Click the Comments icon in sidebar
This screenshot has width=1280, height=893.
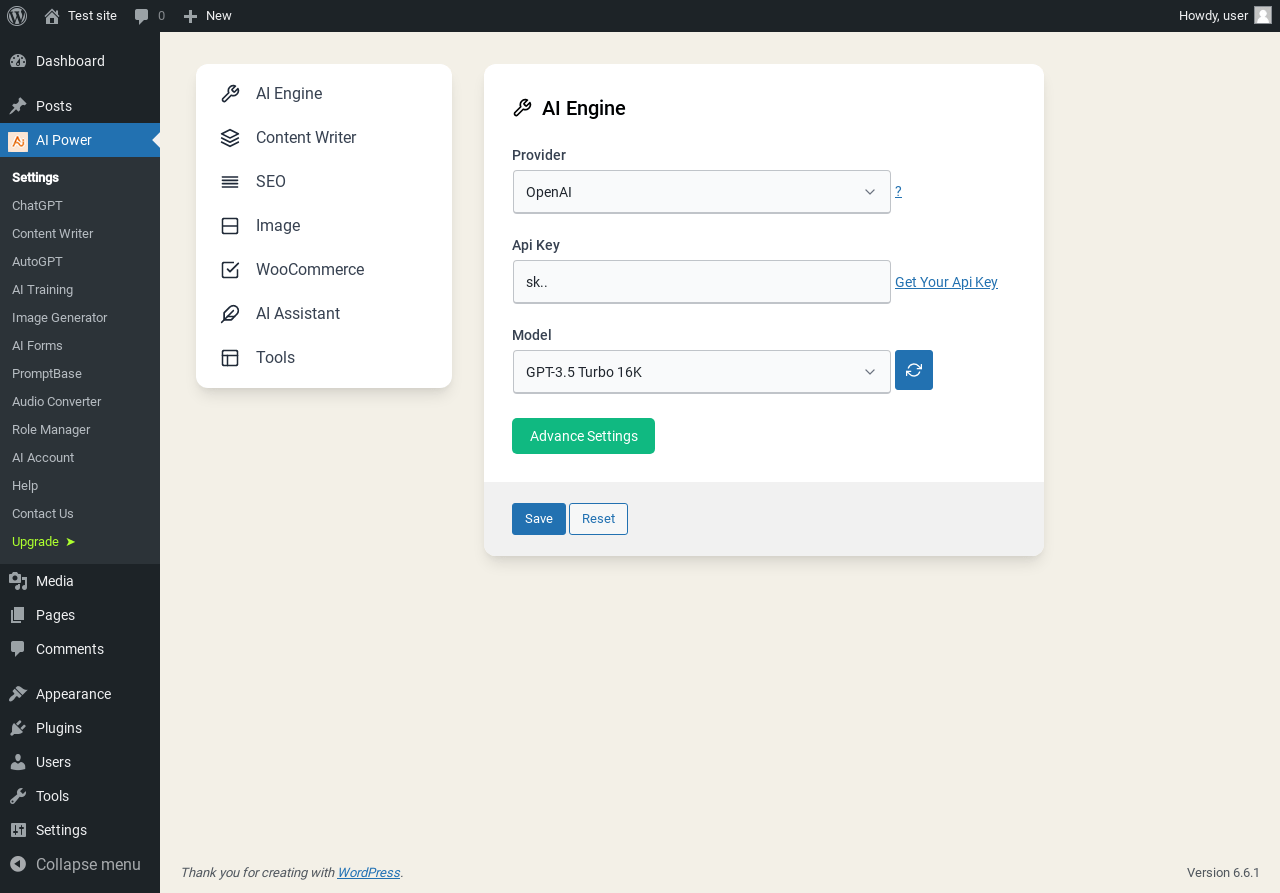18,649
